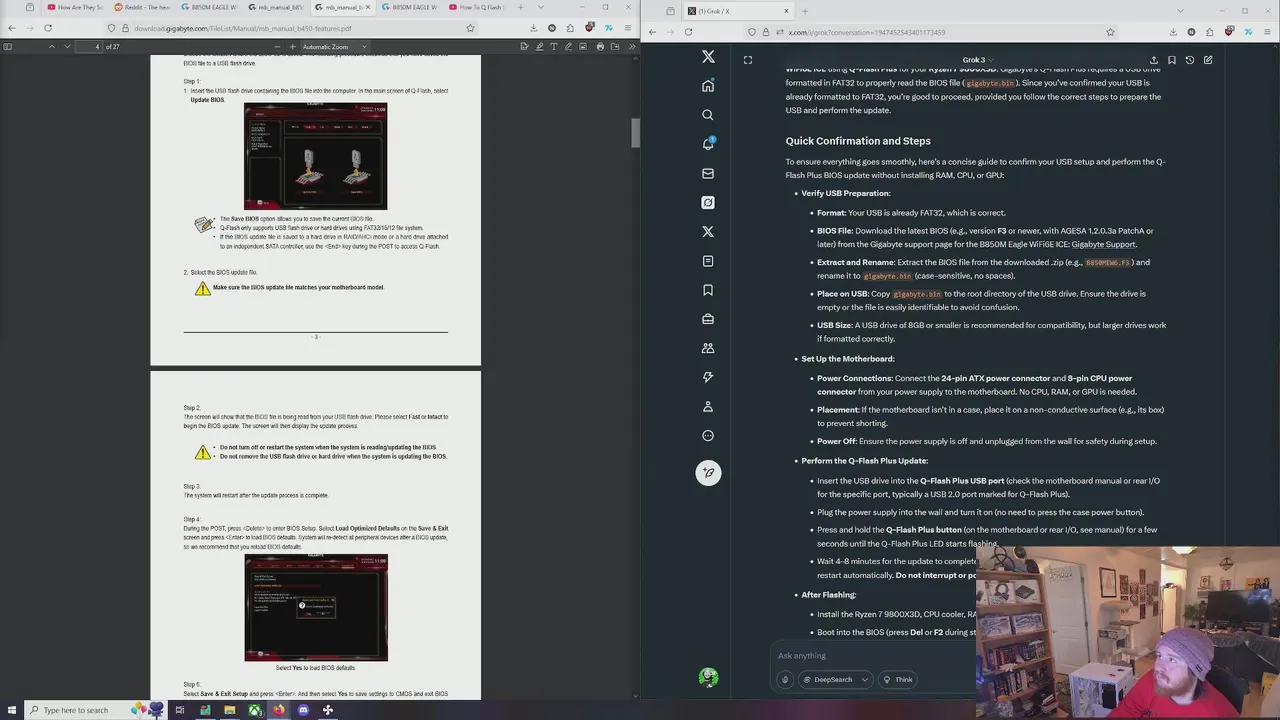Image resolution: width=1280 pixels, height=720 pixels.
Task: Switch to the mb_manual_b85 tab
Action: pyautogui.click(x=275, y=7)
